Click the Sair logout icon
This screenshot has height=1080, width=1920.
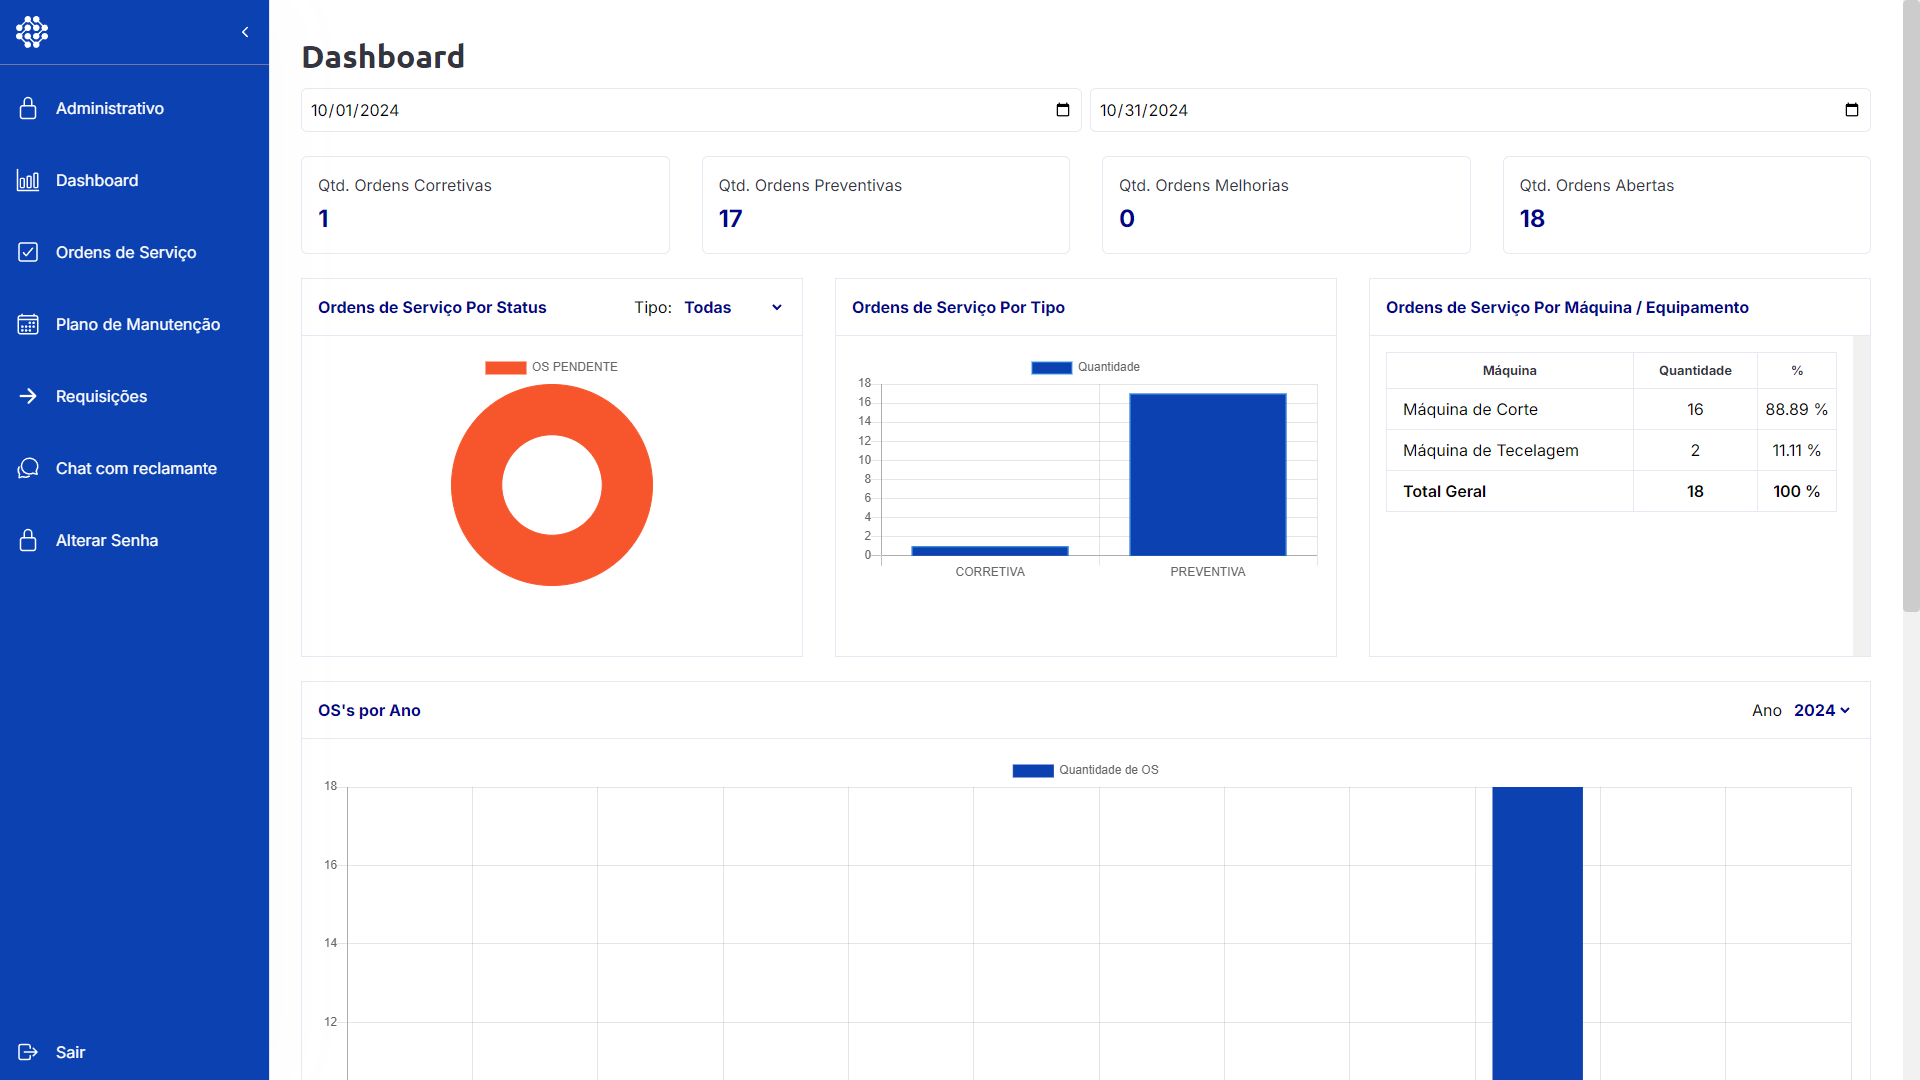coord(28,1052)
